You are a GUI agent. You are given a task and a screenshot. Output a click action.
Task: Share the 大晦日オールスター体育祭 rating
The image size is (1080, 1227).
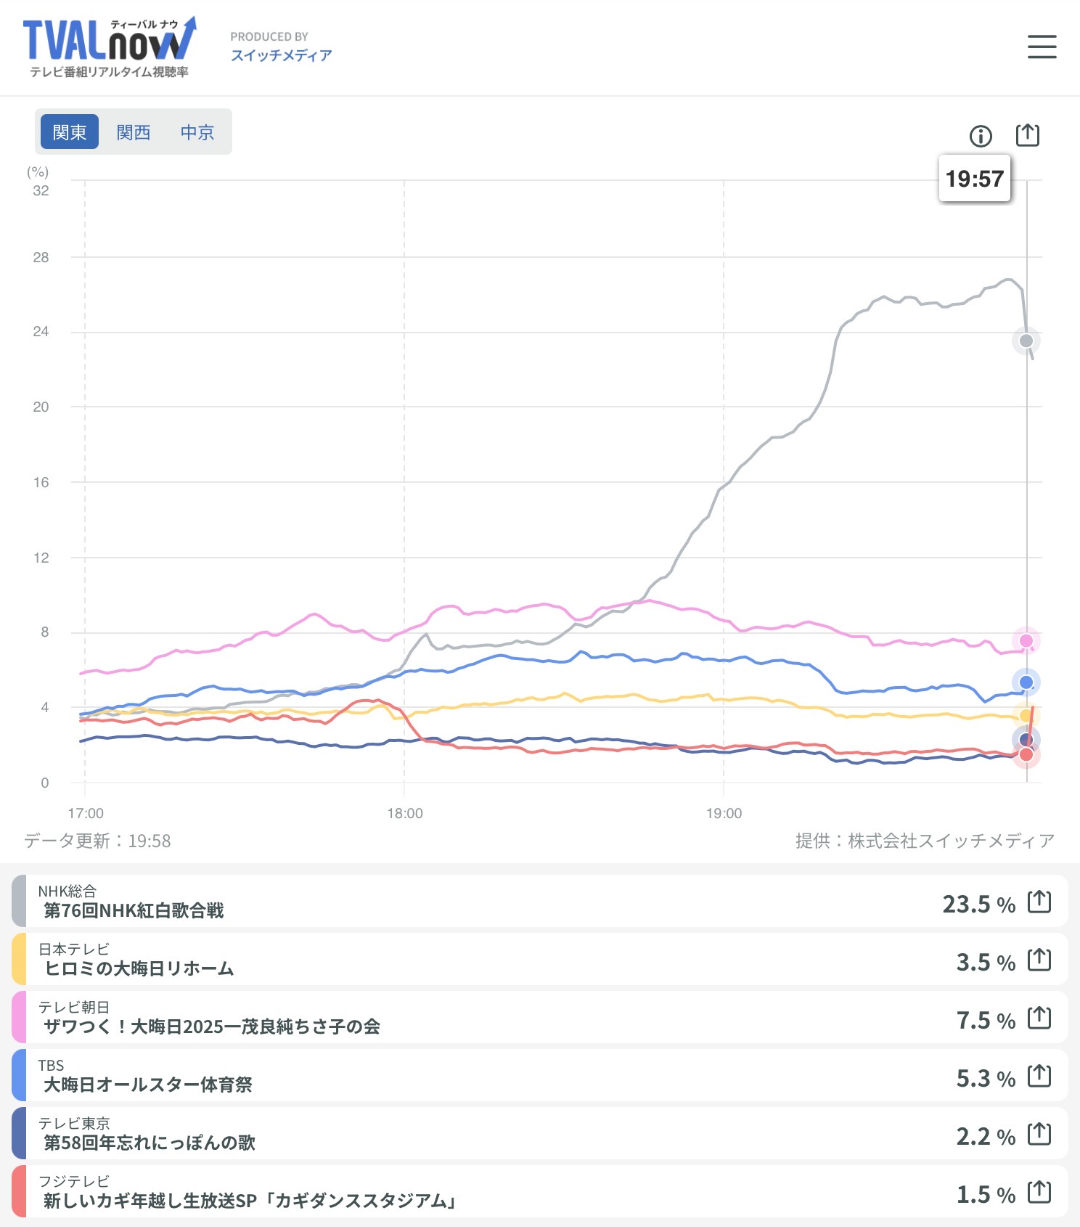1039,1076
